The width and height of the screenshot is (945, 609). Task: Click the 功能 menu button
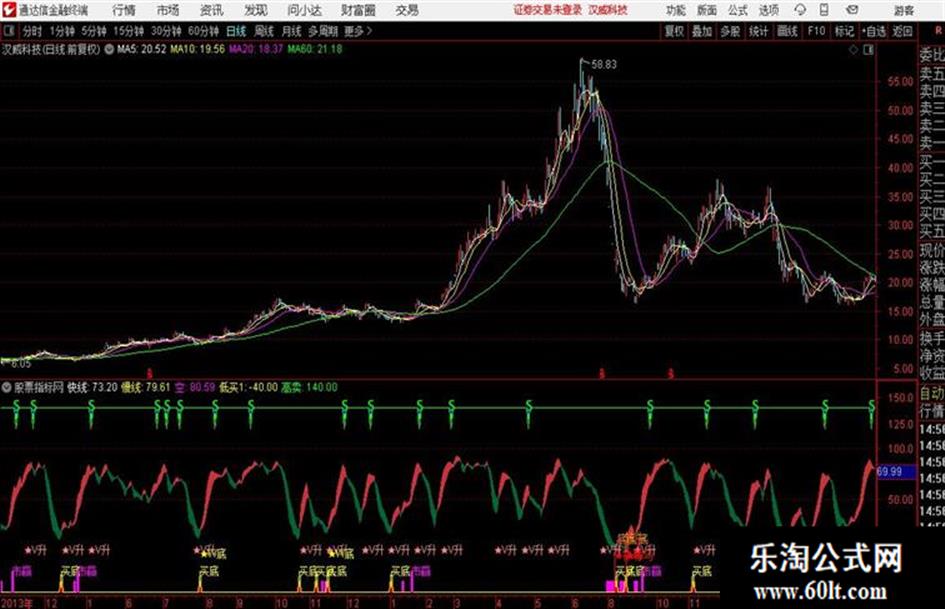point(676,10)
